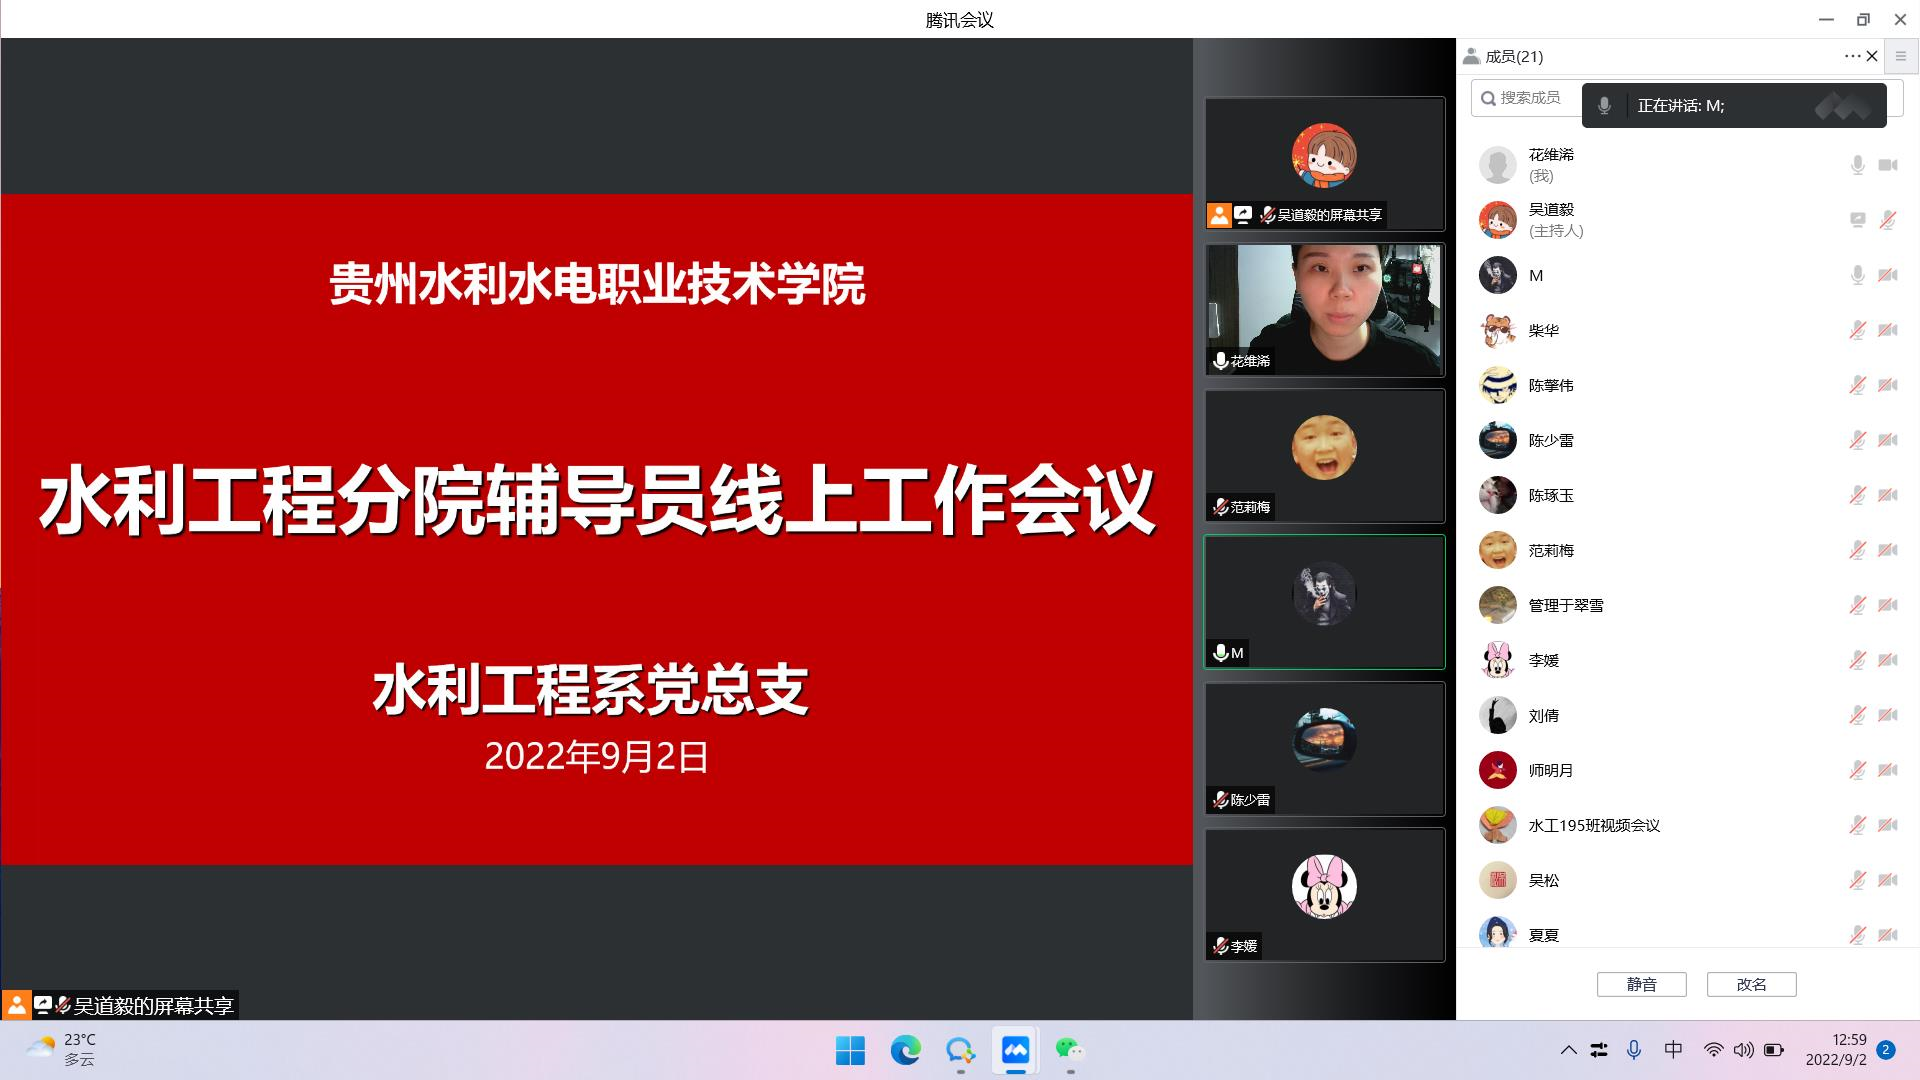Click camera-off icon for 刘倩
The image size is (1920, 1080).
(x=1888, y=715)
